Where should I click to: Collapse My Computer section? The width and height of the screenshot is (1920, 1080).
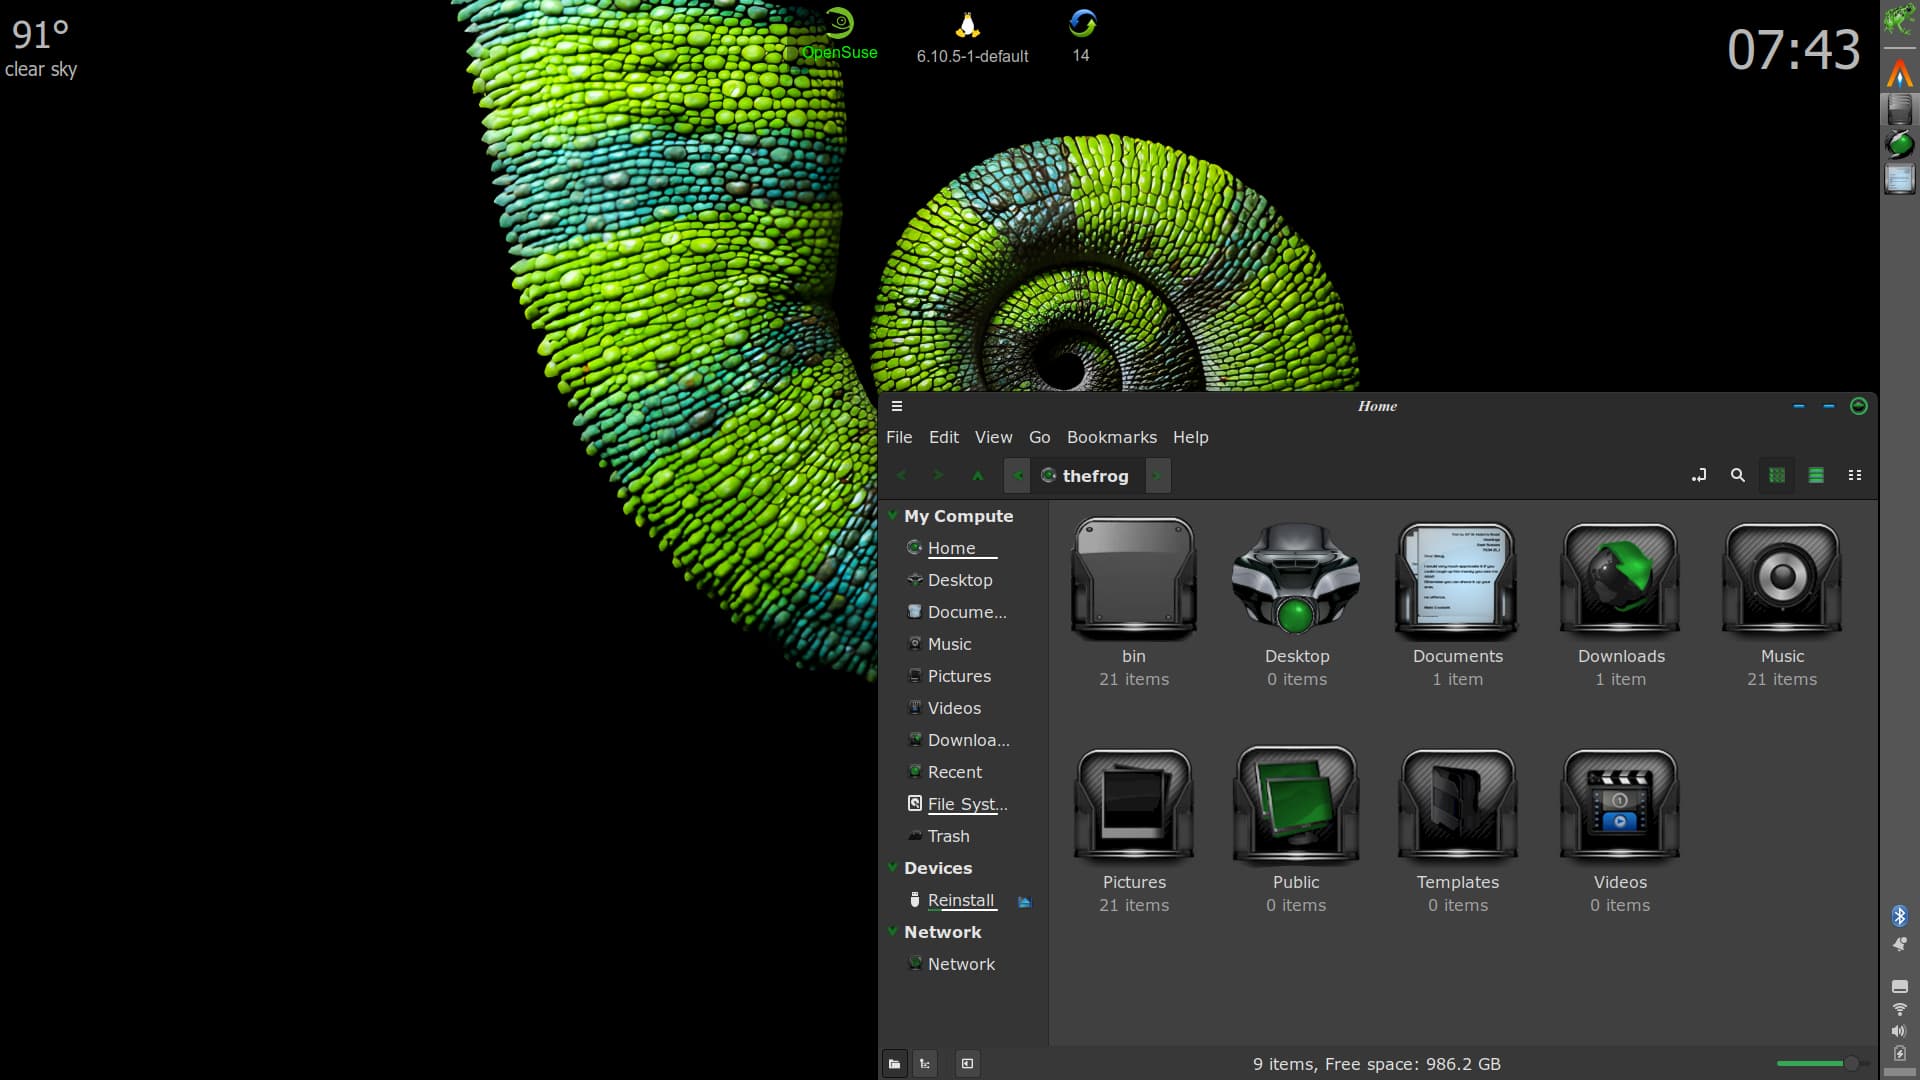893,515
